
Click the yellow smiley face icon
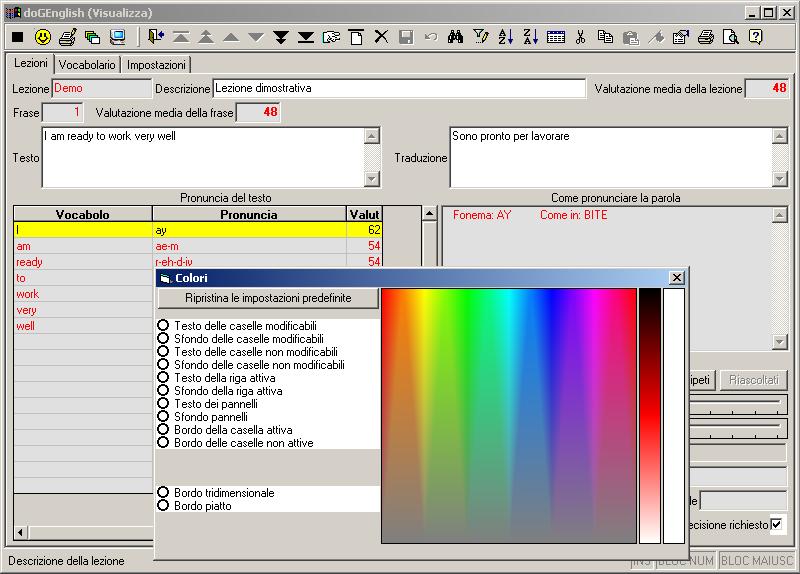point(43,37)
